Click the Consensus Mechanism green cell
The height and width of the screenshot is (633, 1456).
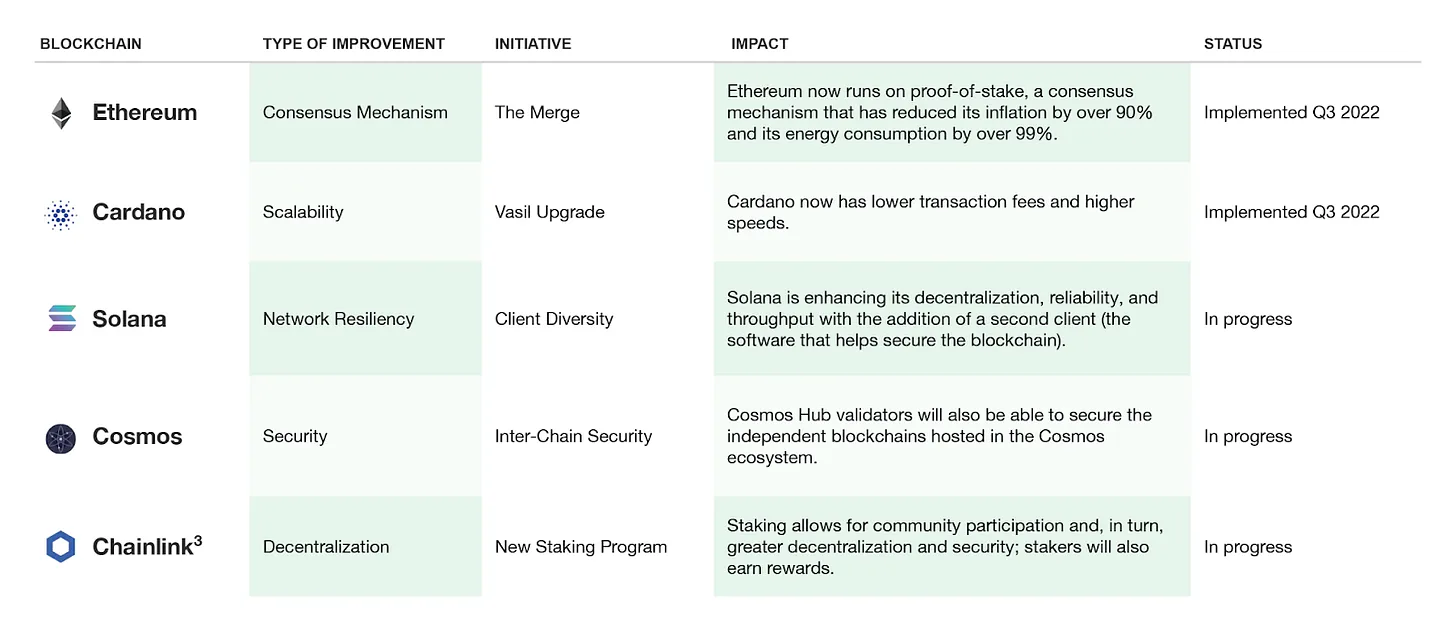click(x=365, y=113)
